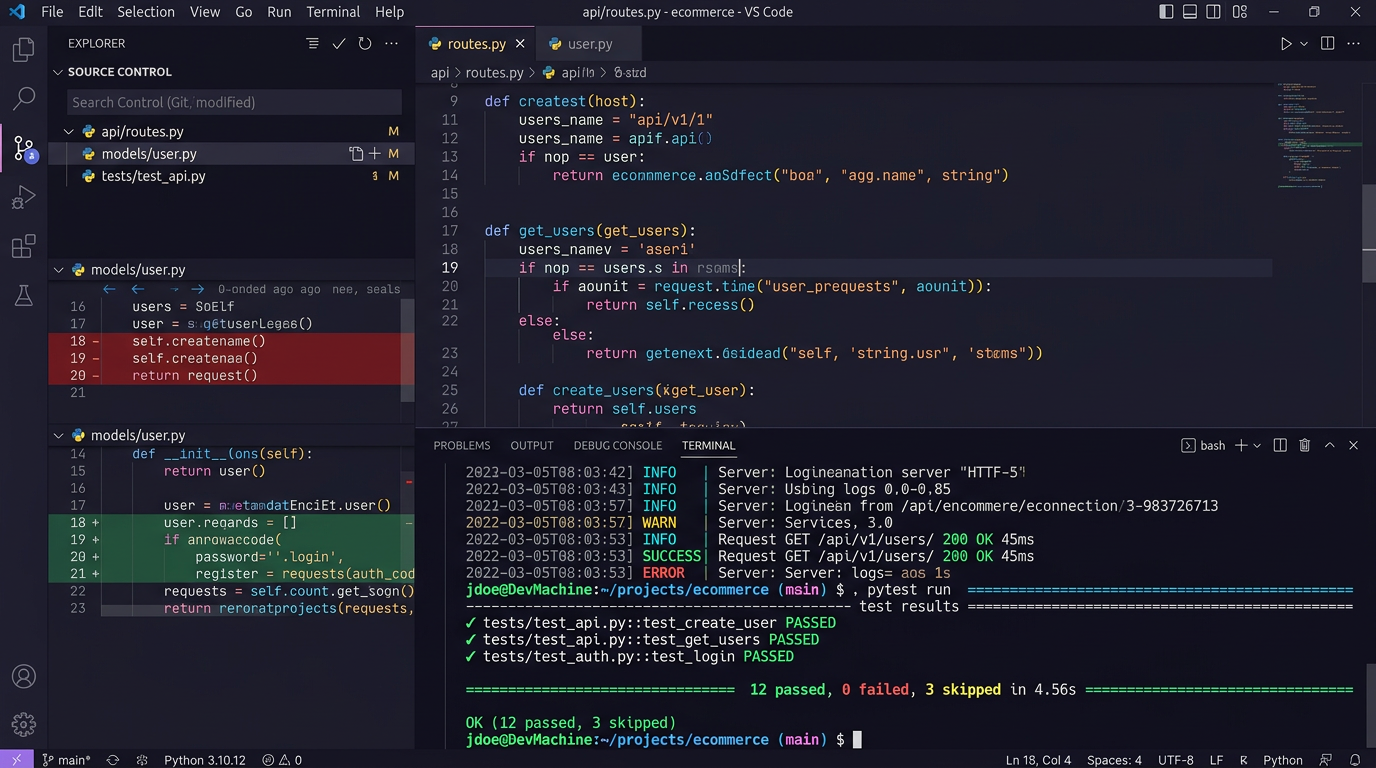Open the Extensions view in activity bar

coord(24,247)
